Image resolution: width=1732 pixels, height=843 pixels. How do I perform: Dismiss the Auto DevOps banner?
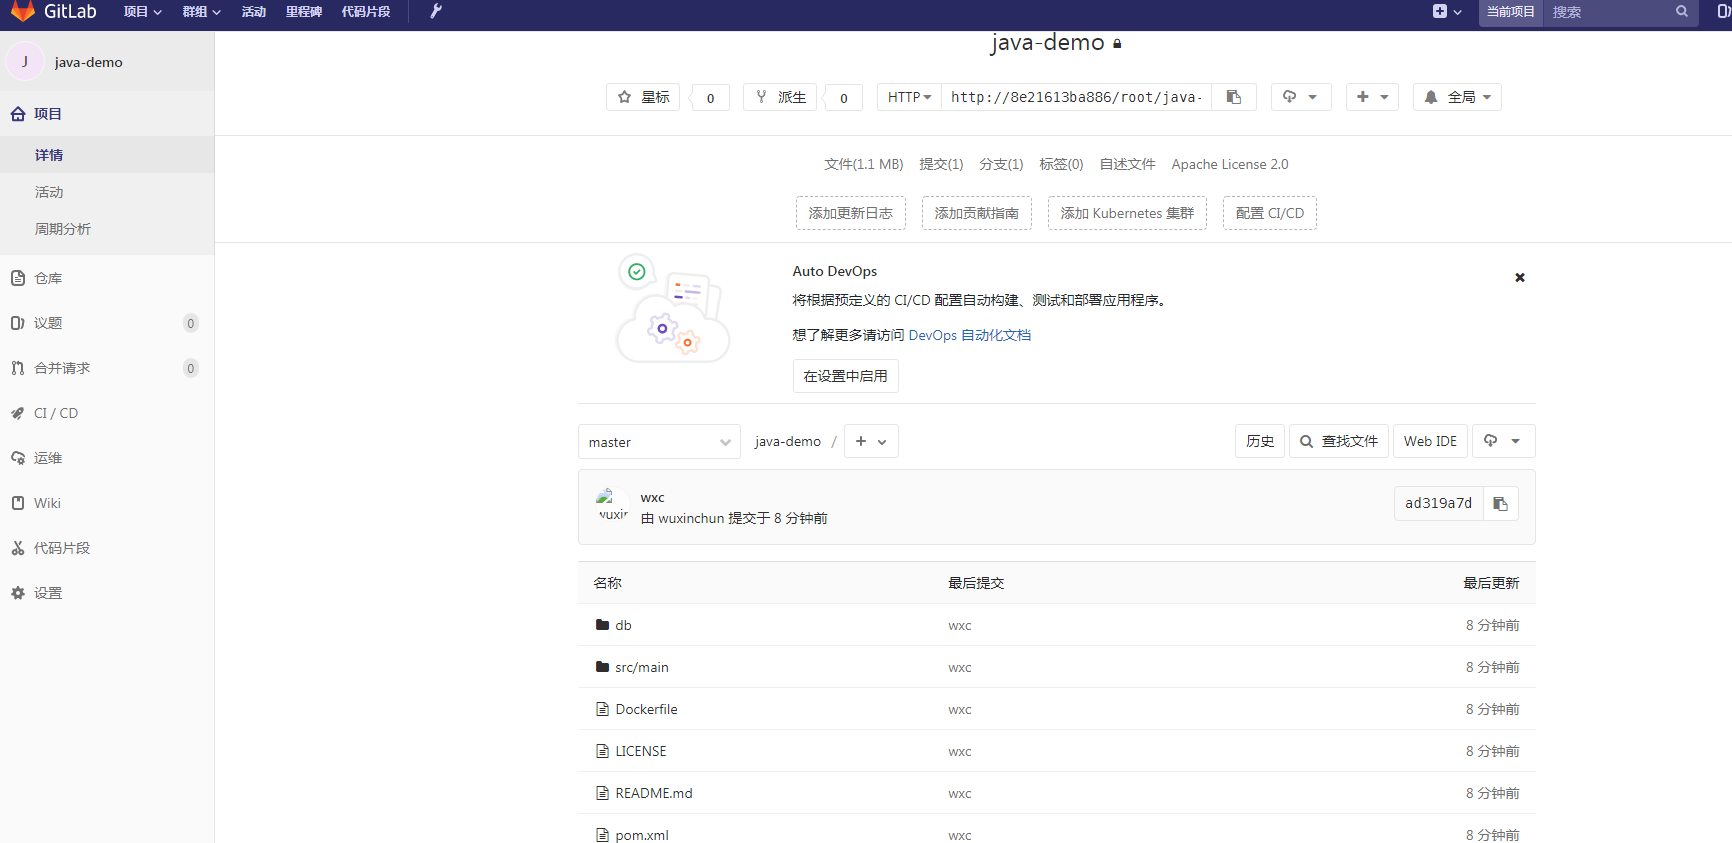(x=1520, y=278)
